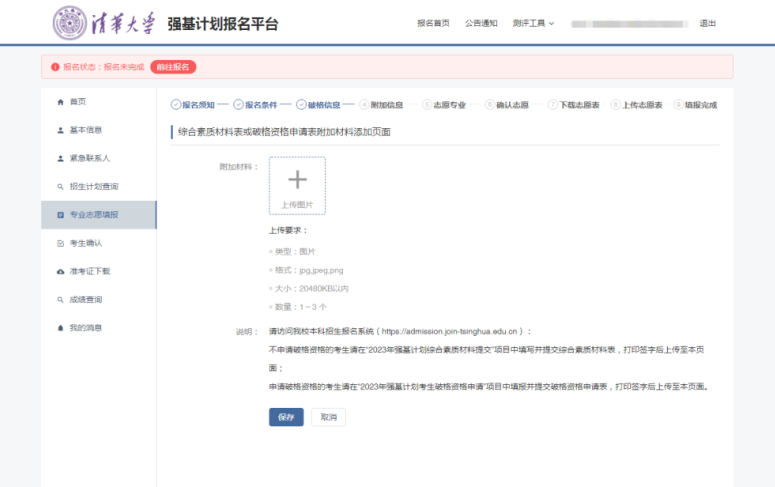The height and width of the screenshot is (487, 775).
Task: Click step 7 circle for 下载志愿表
Action: 553,104
